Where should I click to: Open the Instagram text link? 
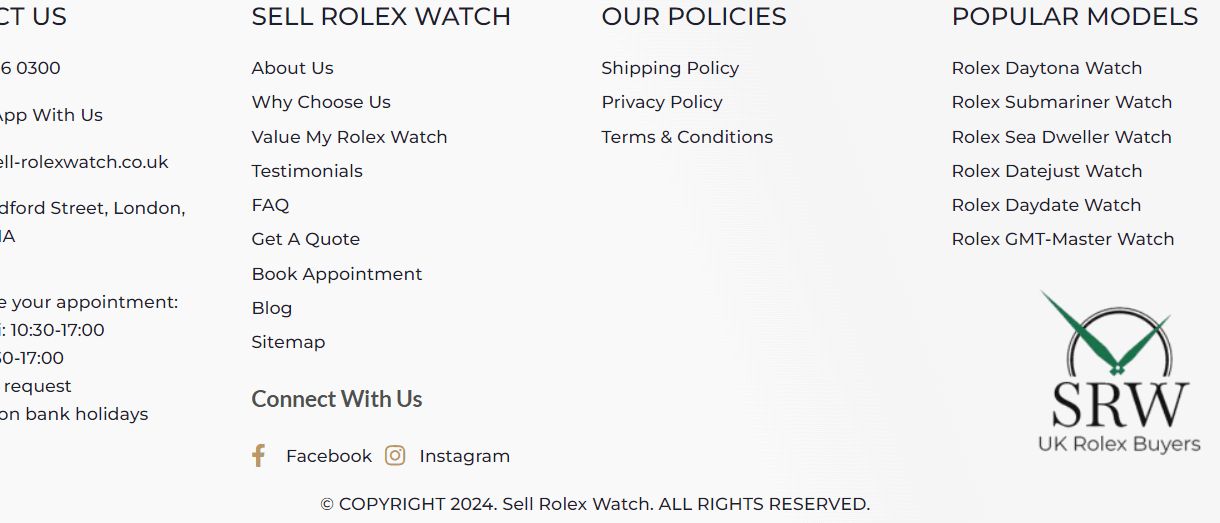coord(464,456)
